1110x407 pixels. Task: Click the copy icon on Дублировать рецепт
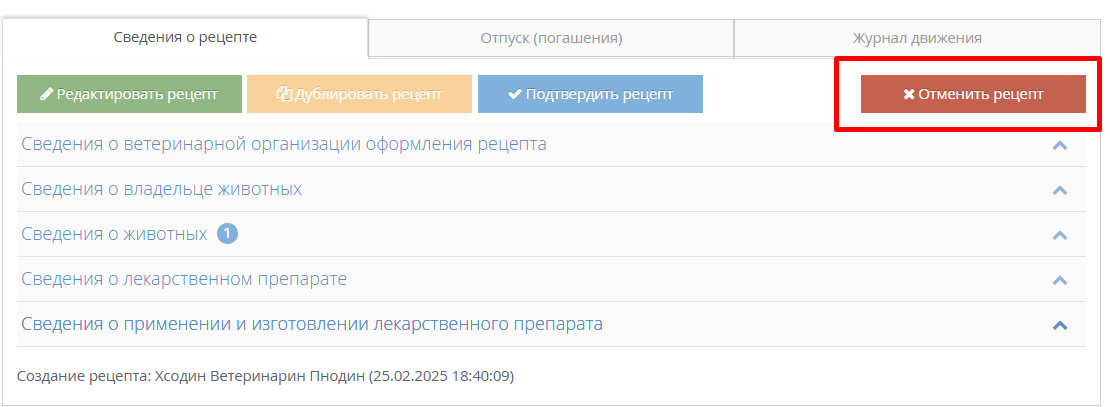284,94
